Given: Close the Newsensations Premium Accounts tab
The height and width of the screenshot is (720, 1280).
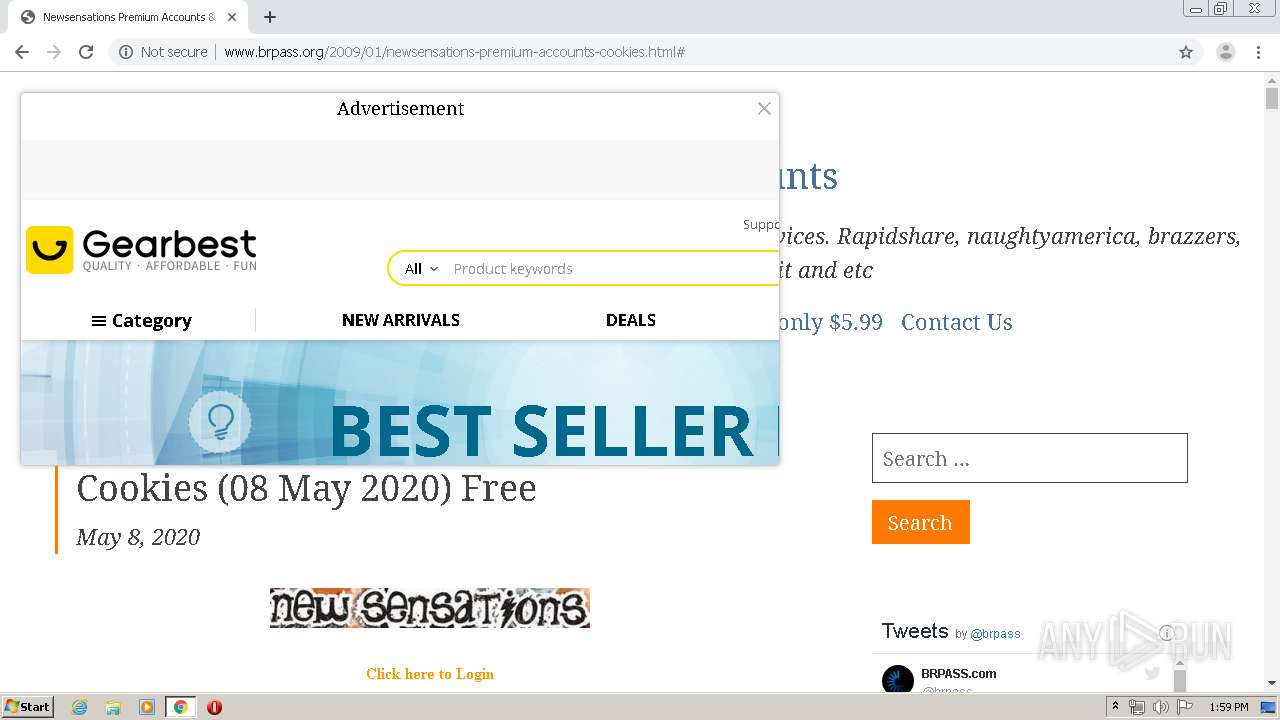Looking at the screenshot, I should 232,17.
